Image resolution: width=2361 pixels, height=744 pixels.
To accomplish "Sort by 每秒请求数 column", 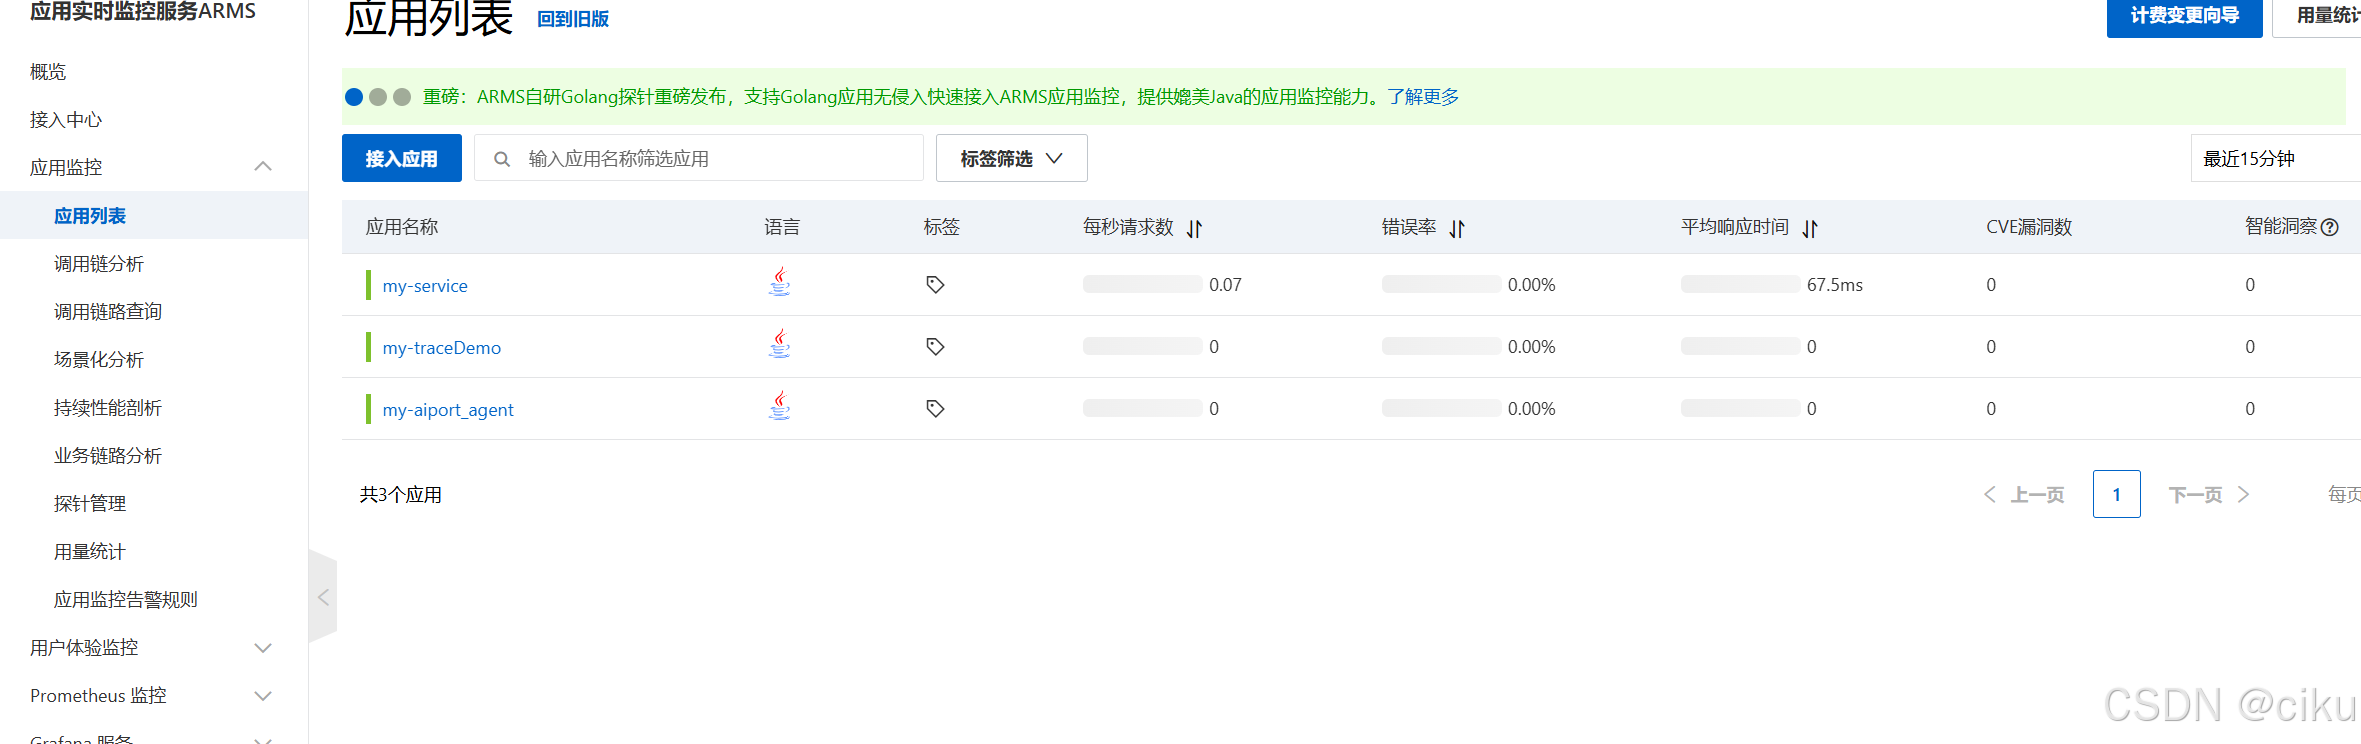I will coord(1195,229).
